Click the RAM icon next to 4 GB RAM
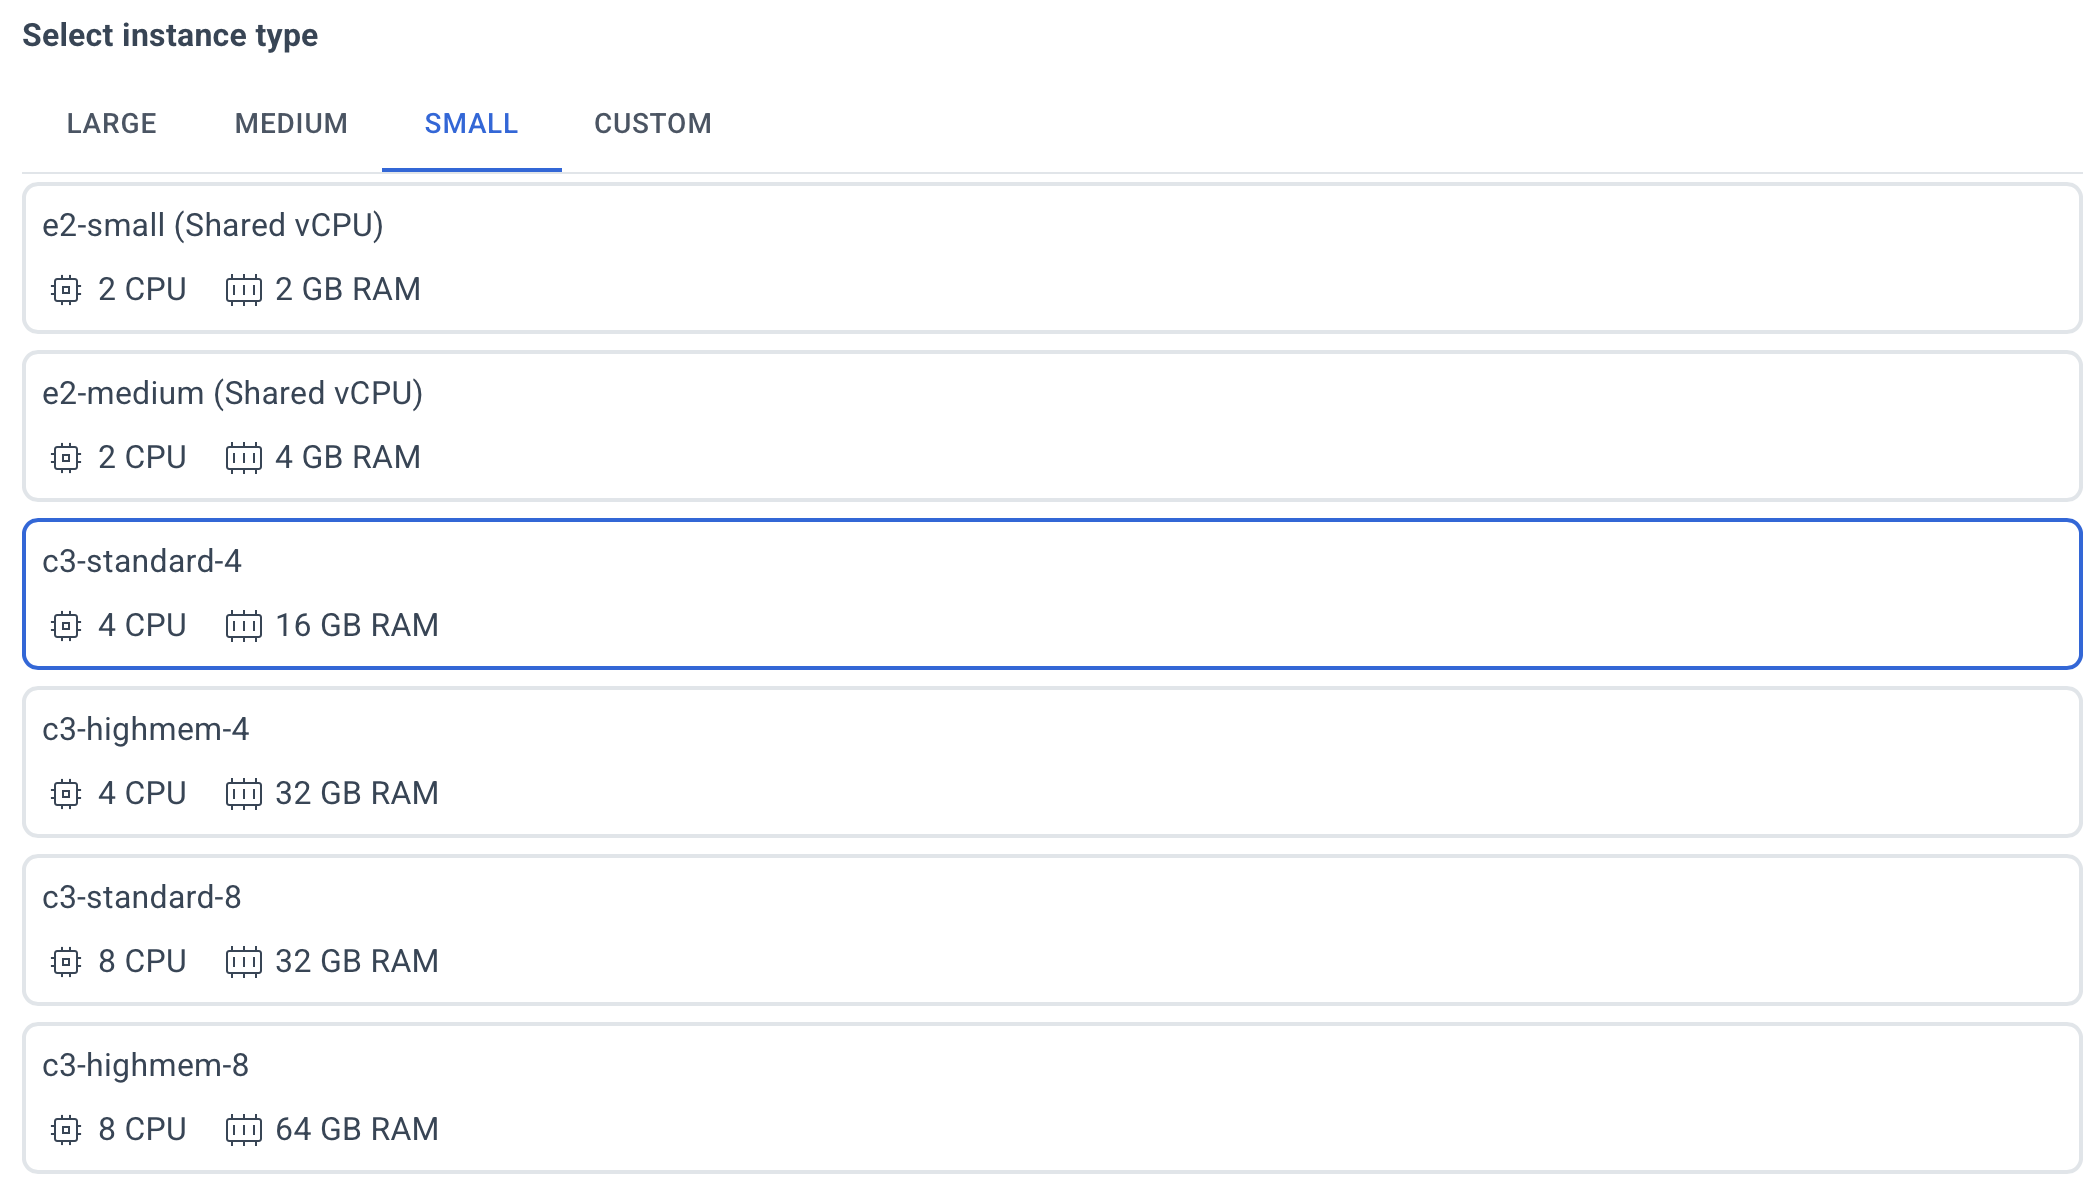Image resolution: width=2096 pixels, height=1190 pixels. click(x=243, y=458)
